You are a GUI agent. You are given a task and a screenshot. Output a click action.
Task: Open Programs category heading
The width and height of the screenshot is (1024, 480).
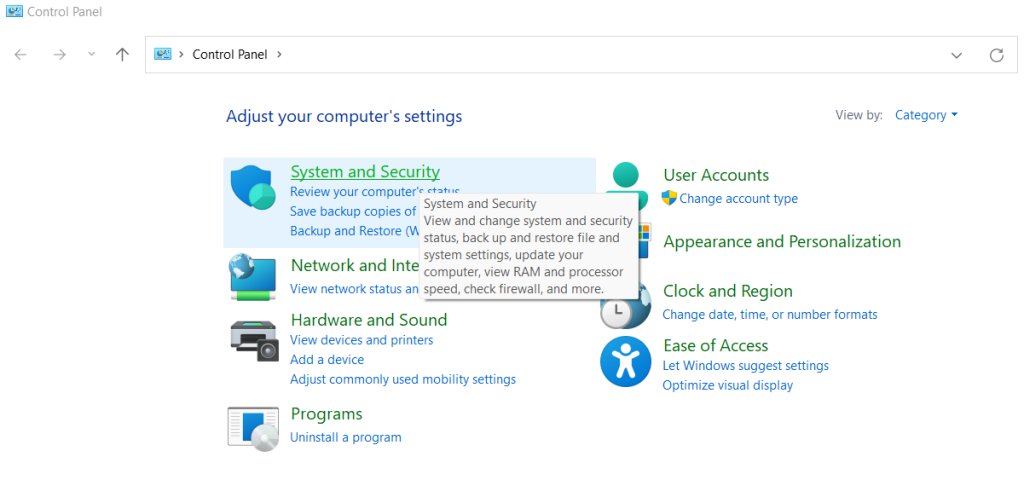[x=327, y=414]
